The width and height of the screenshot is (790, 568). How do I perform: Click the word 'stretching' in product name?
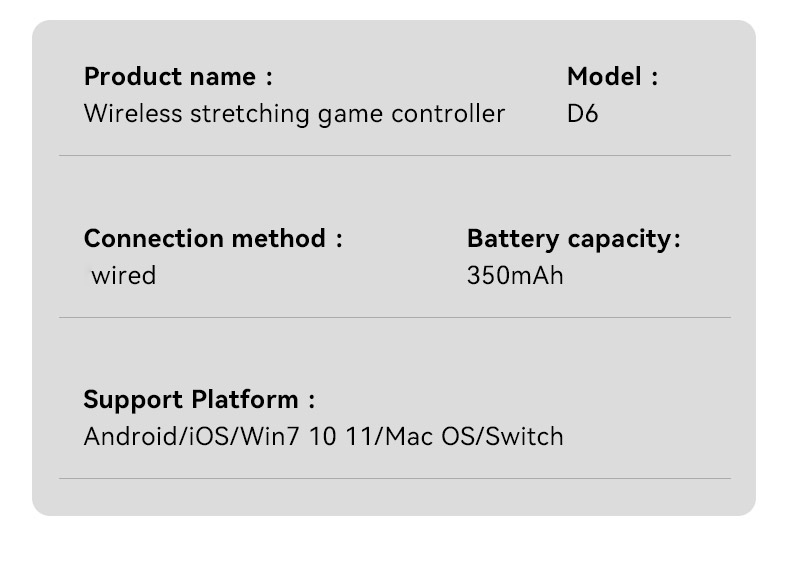tap(249, 115)
